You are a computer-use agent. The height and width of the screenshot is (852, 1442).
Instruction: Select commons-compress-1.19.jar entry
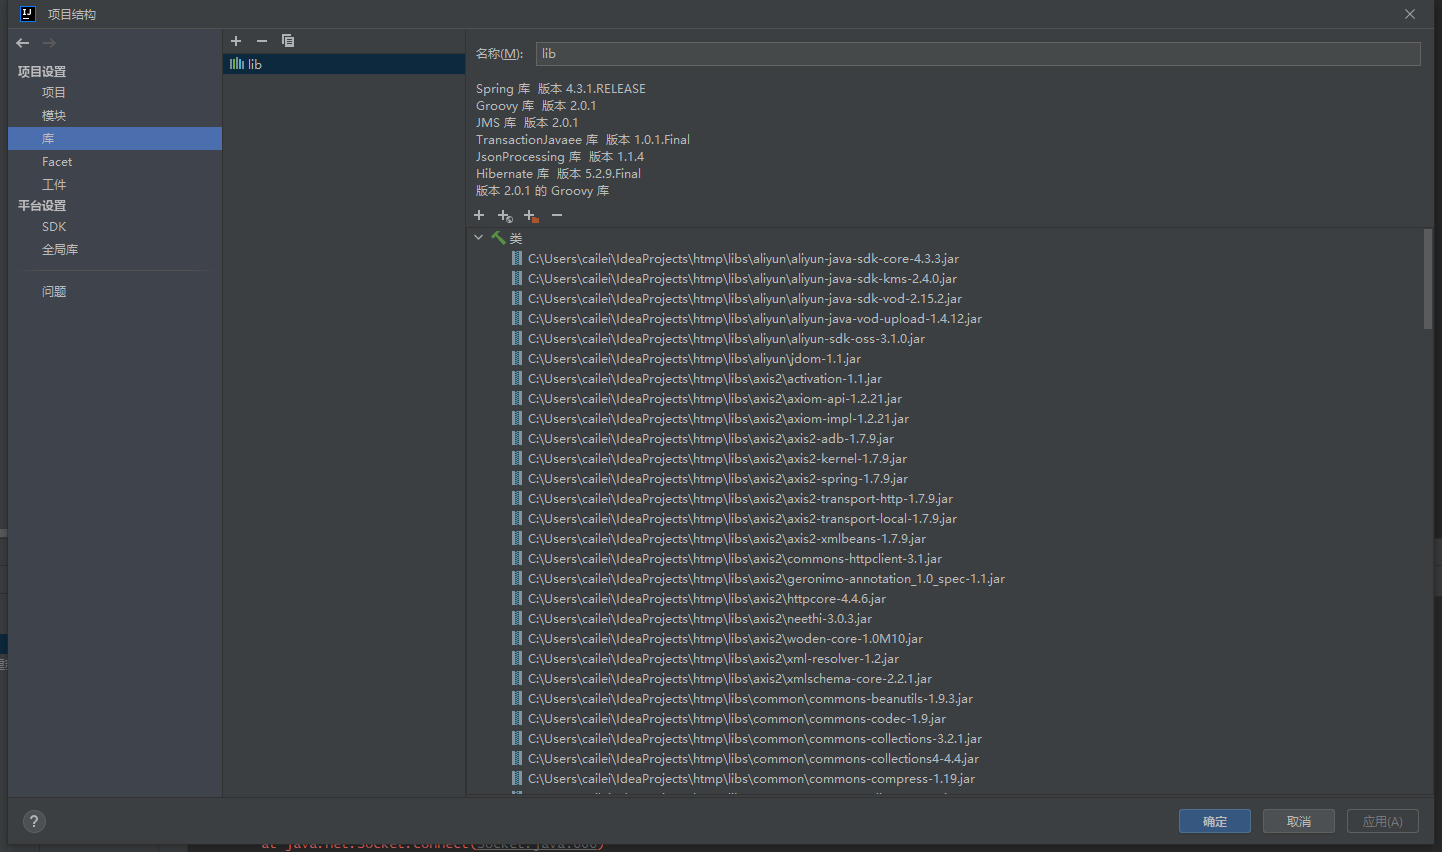(751, 778)
